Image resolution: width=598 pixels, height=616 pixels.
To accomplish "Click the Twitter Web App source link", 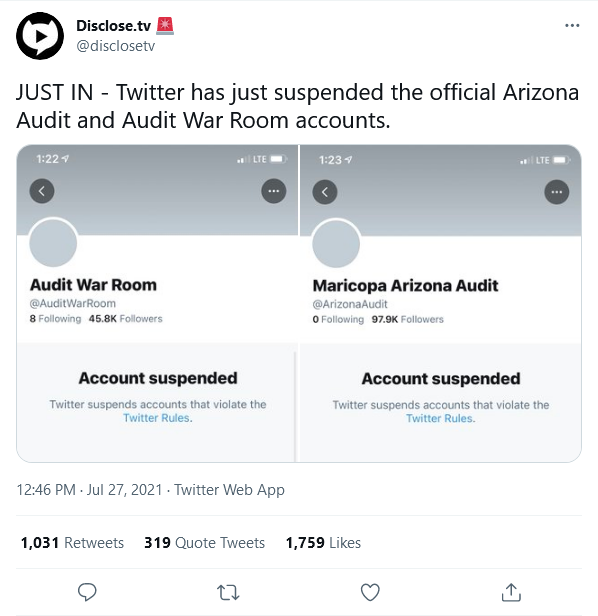I will (x=229, y=490).
